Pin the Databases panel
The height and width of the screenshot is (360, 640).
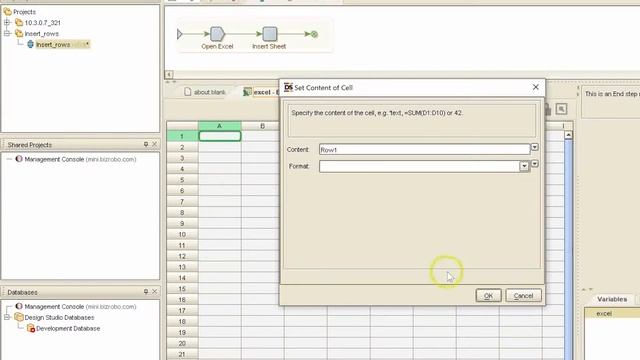coord(146,291)
